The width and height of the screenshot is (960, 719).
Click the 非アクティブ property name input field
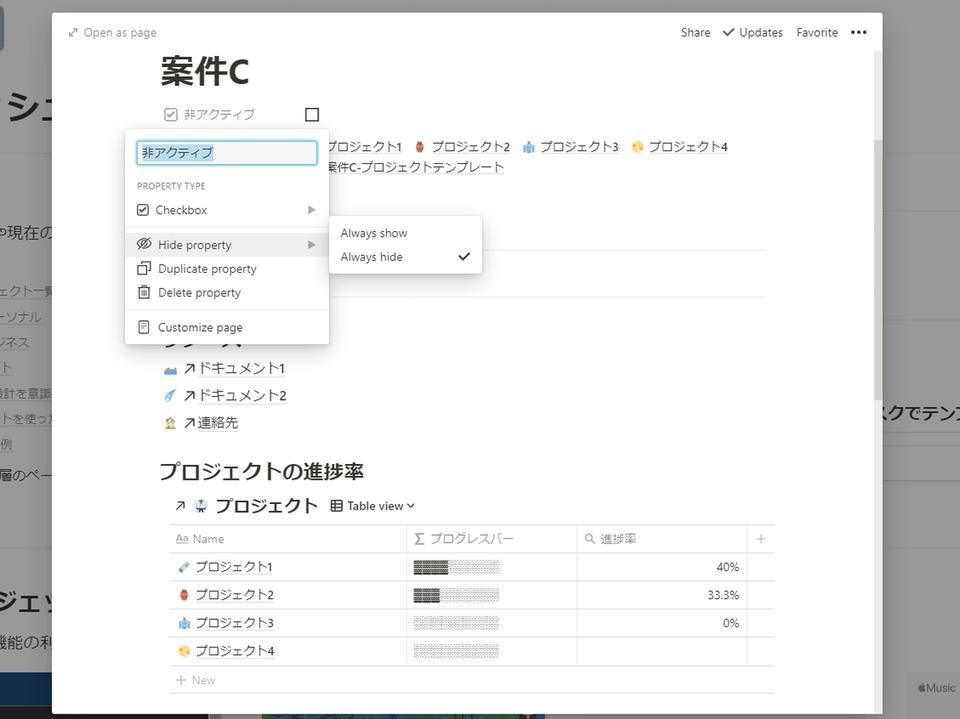[x=227, y=152]
